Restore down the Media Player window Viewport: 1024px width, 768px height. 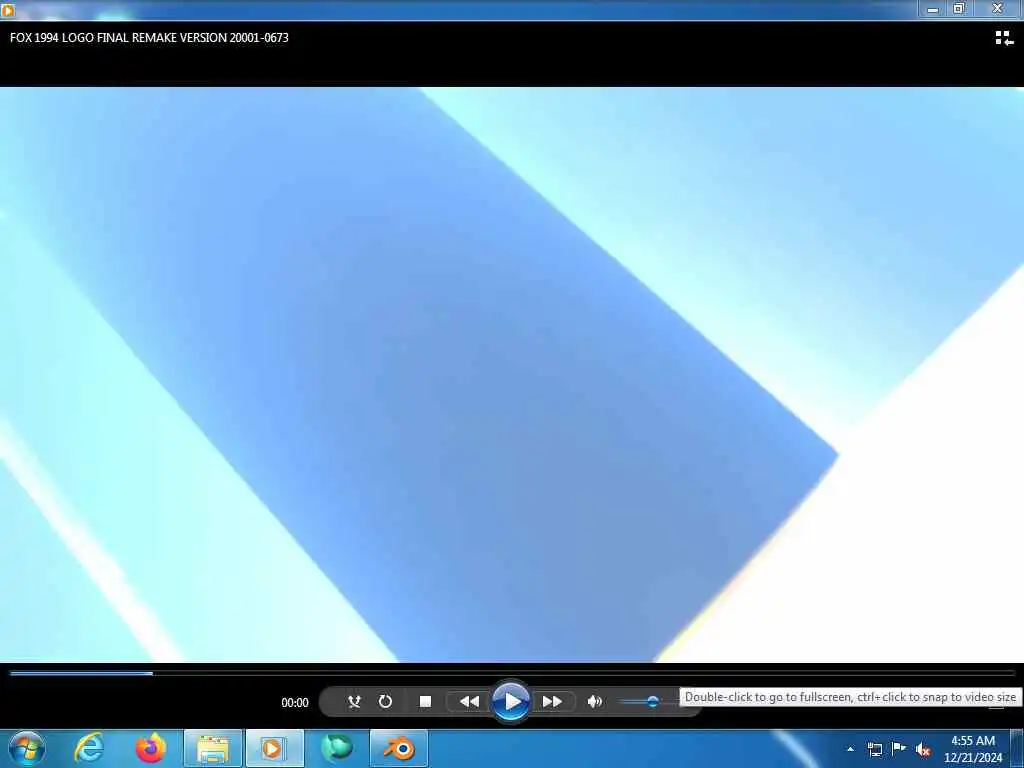pos(959,8)
